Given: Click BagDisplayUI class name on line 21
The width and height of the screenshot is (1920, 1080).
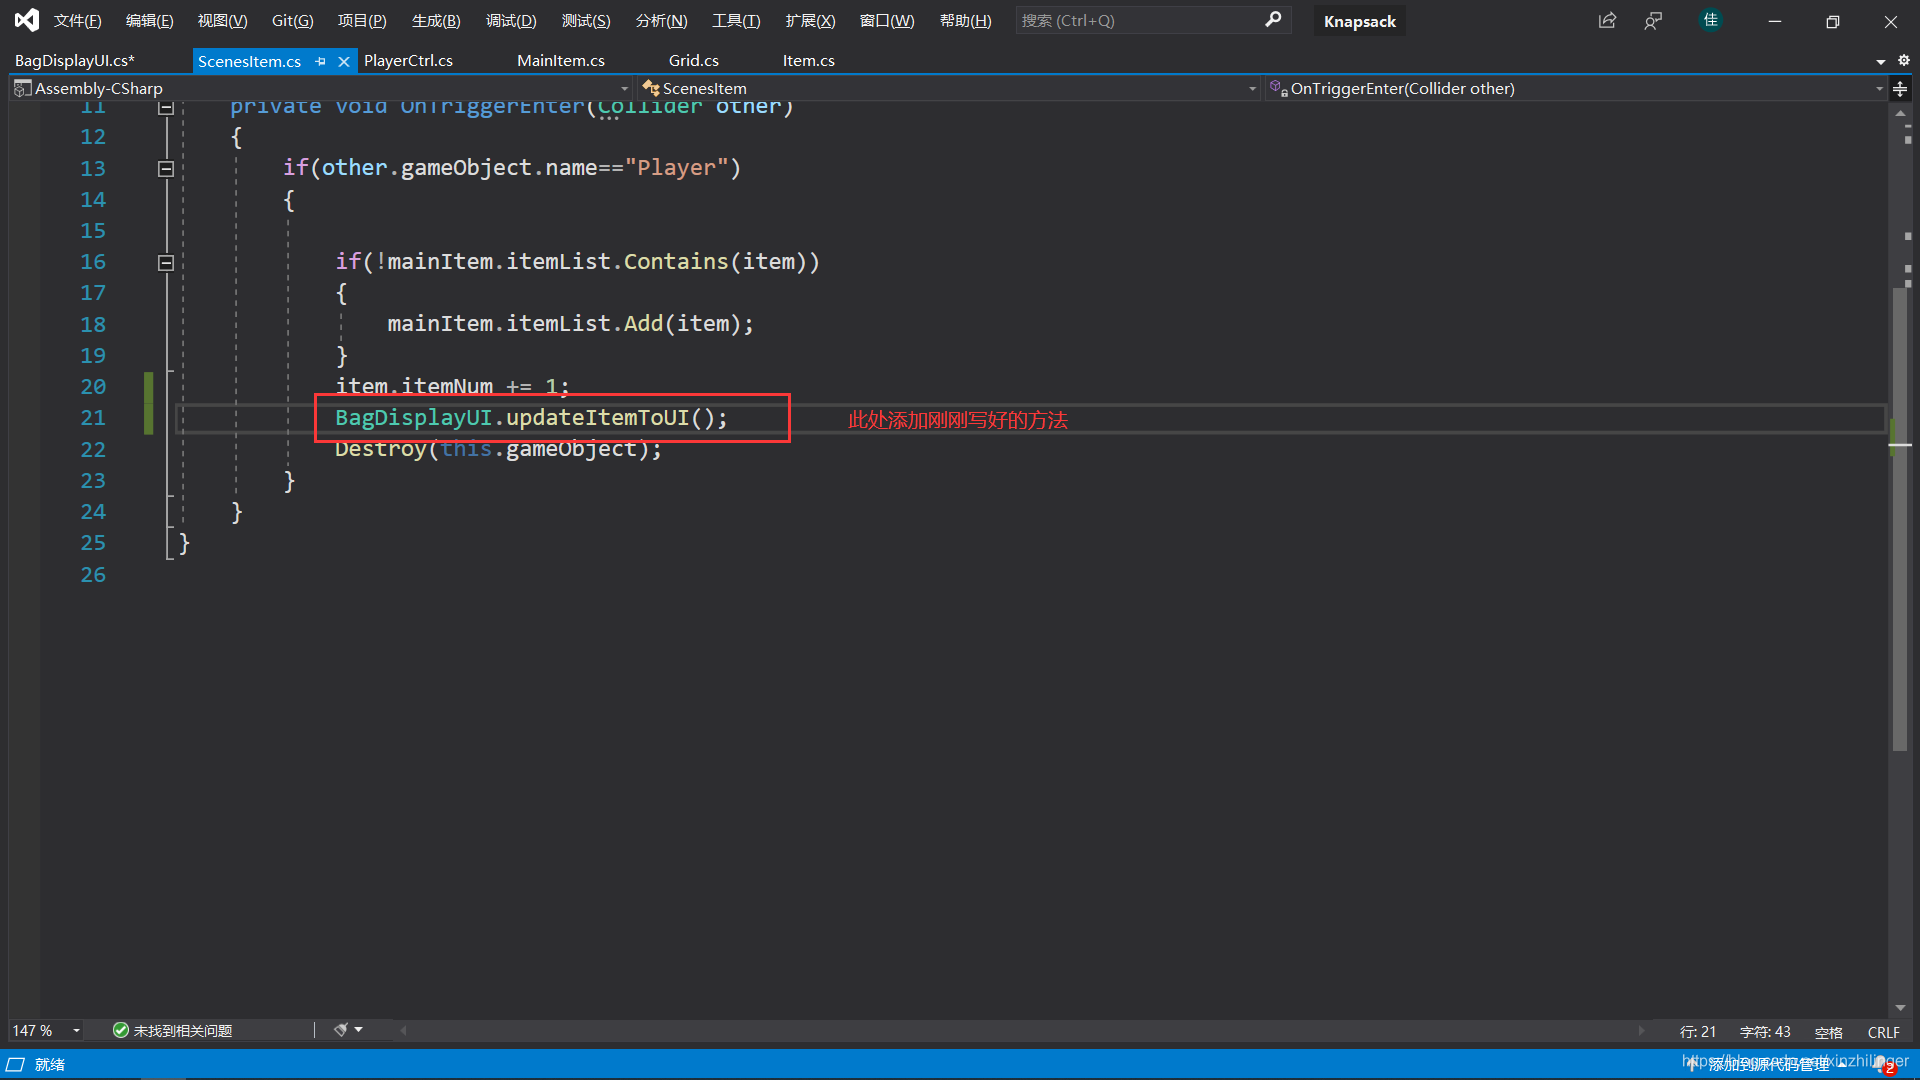Looking at the screenshot, I should [x=414, y=418].
